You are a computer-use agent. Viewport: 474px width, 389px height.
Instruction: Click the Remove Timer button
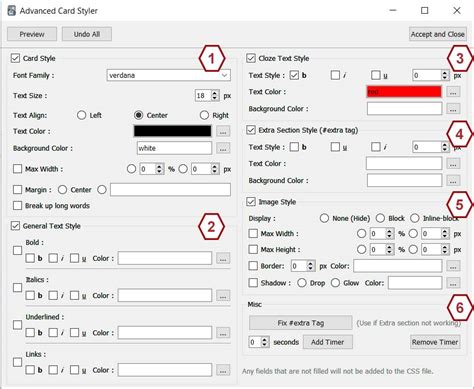point(435,342)
